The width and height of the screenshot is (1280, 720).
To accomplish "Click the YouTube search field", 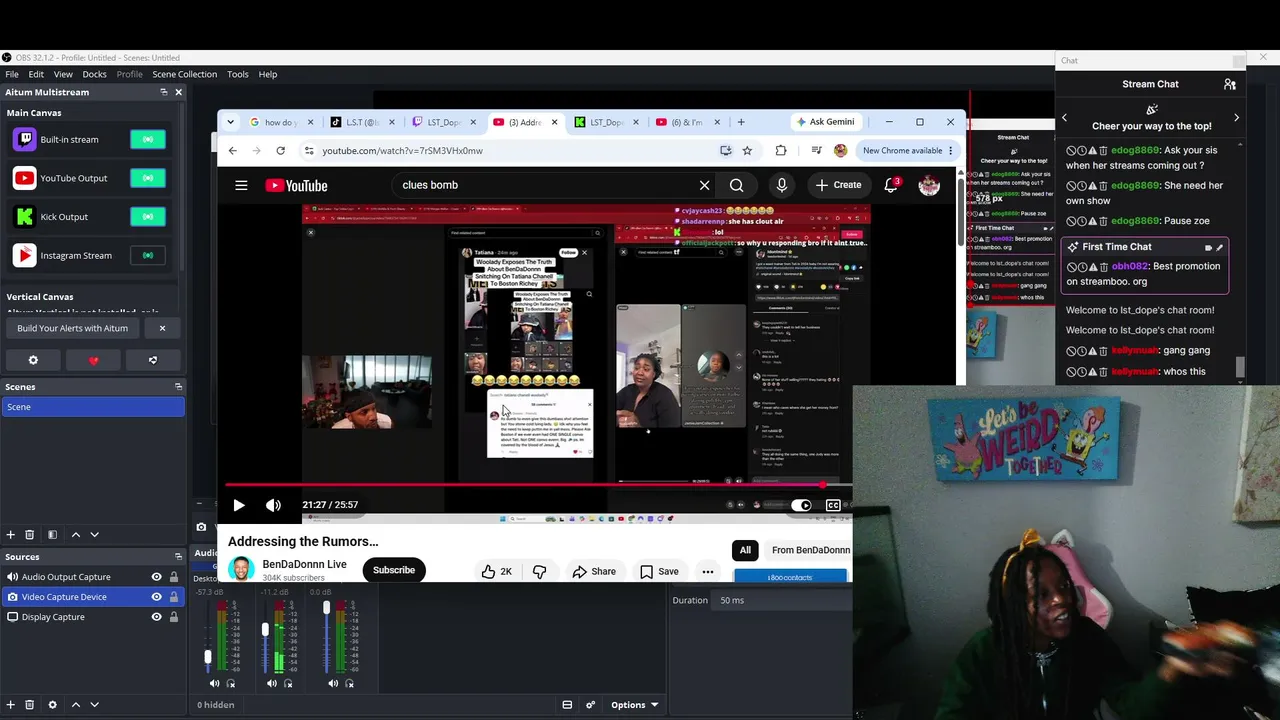I will point(545,185).
